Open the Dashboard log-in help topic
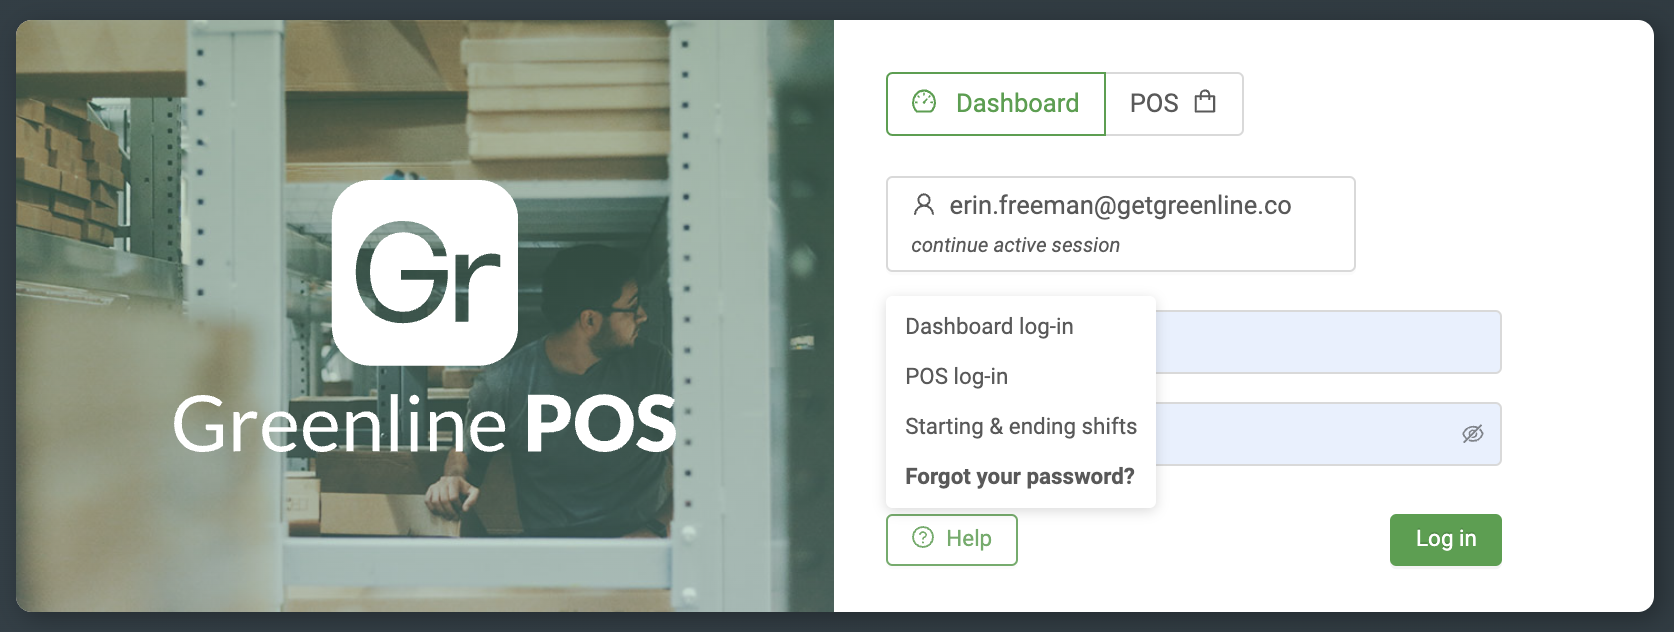This screenshot has height=632, width=1674. pyautogui.click(x=989, y=327)
